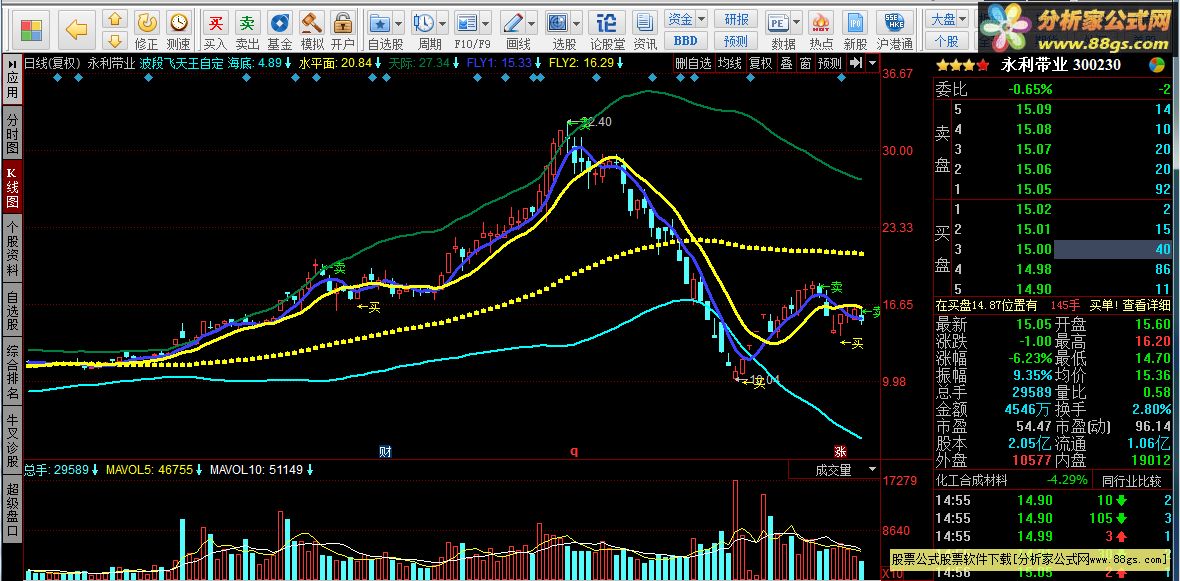Viewport: 1180px width, 581px height.
Task: Toggle the 窗 window option
Action: point(805,63)
